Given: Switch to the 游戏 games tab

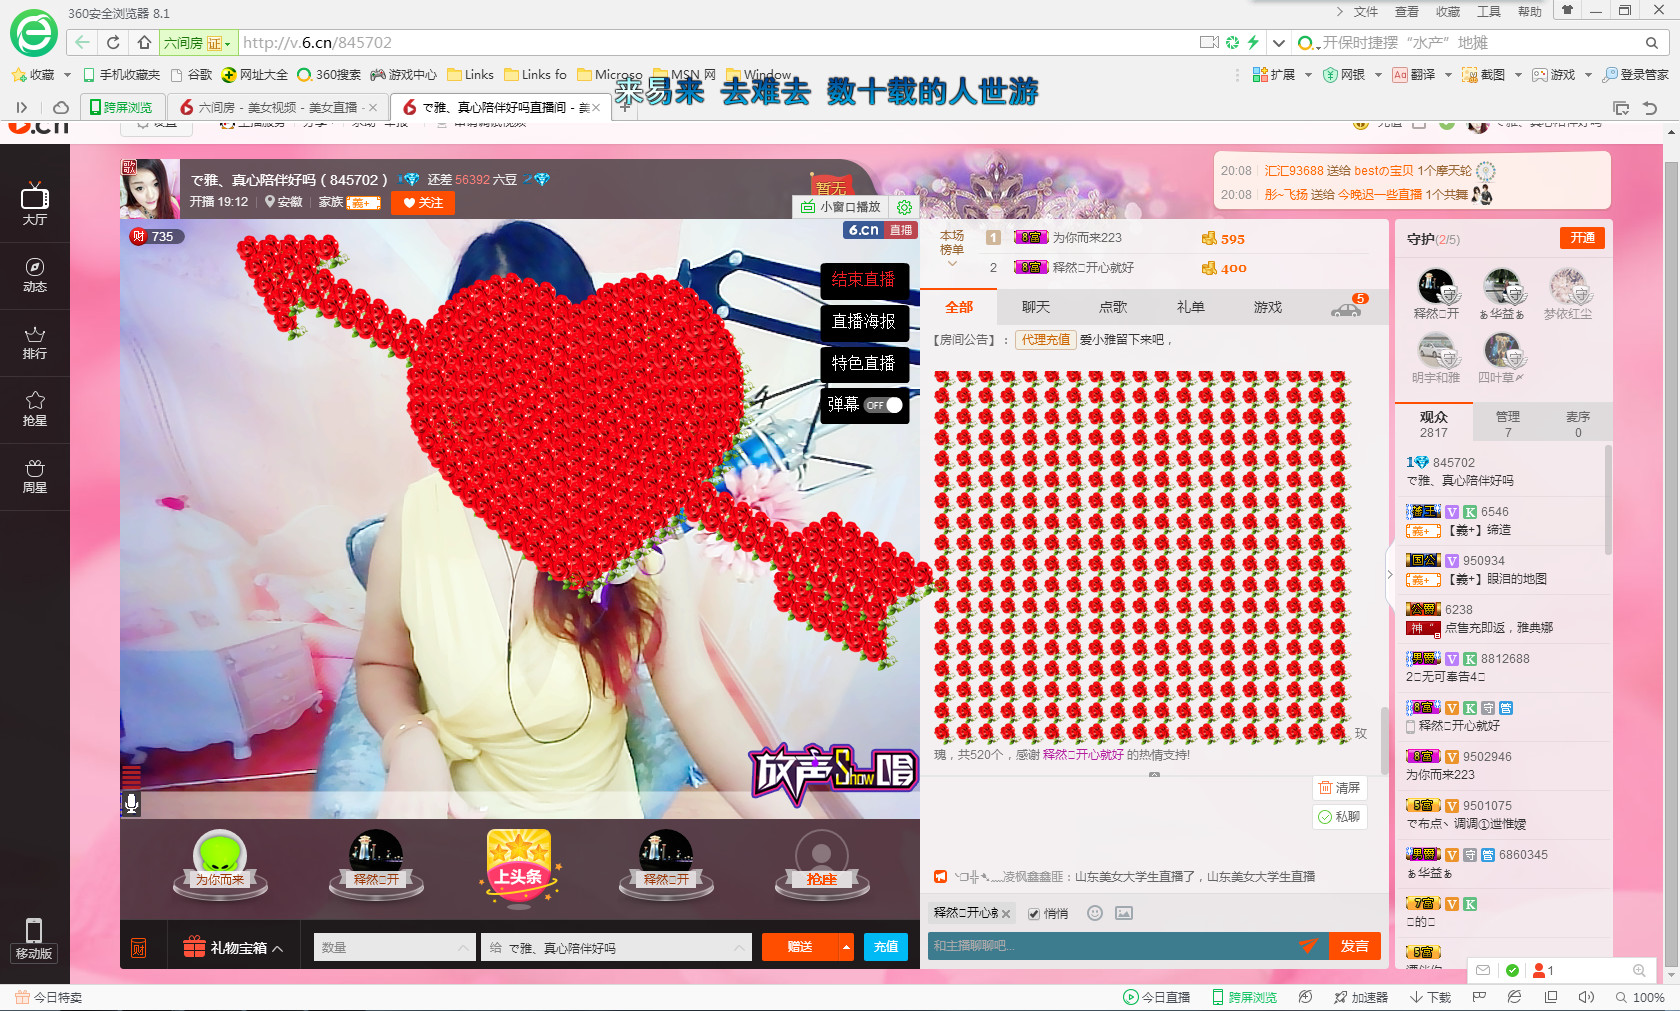Looking at the screenshot, I should click(1268, 307).
